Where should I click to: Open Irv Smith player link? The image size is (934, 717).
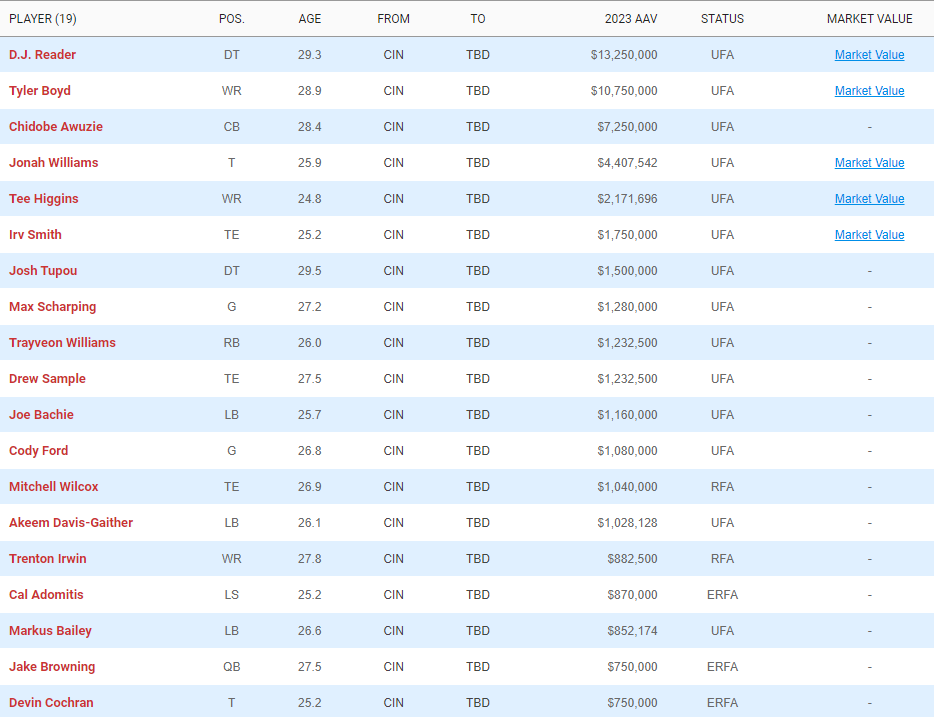click(x=35, y=235)
